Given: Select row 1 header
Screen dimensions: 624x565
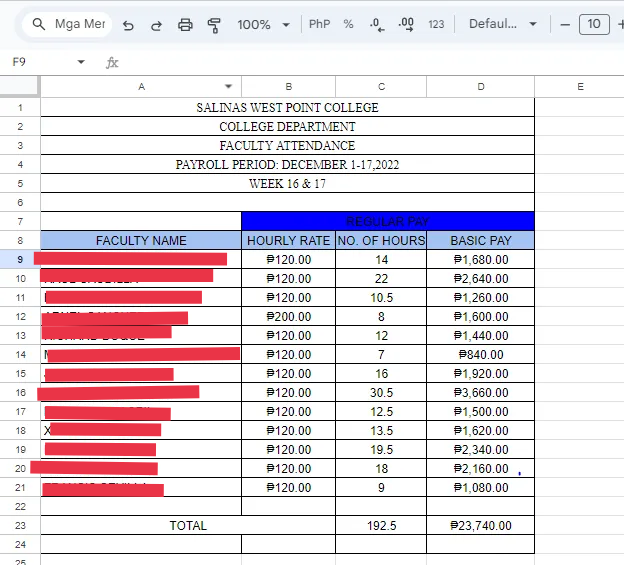Looking at the screenshot, I should point(20,107).
